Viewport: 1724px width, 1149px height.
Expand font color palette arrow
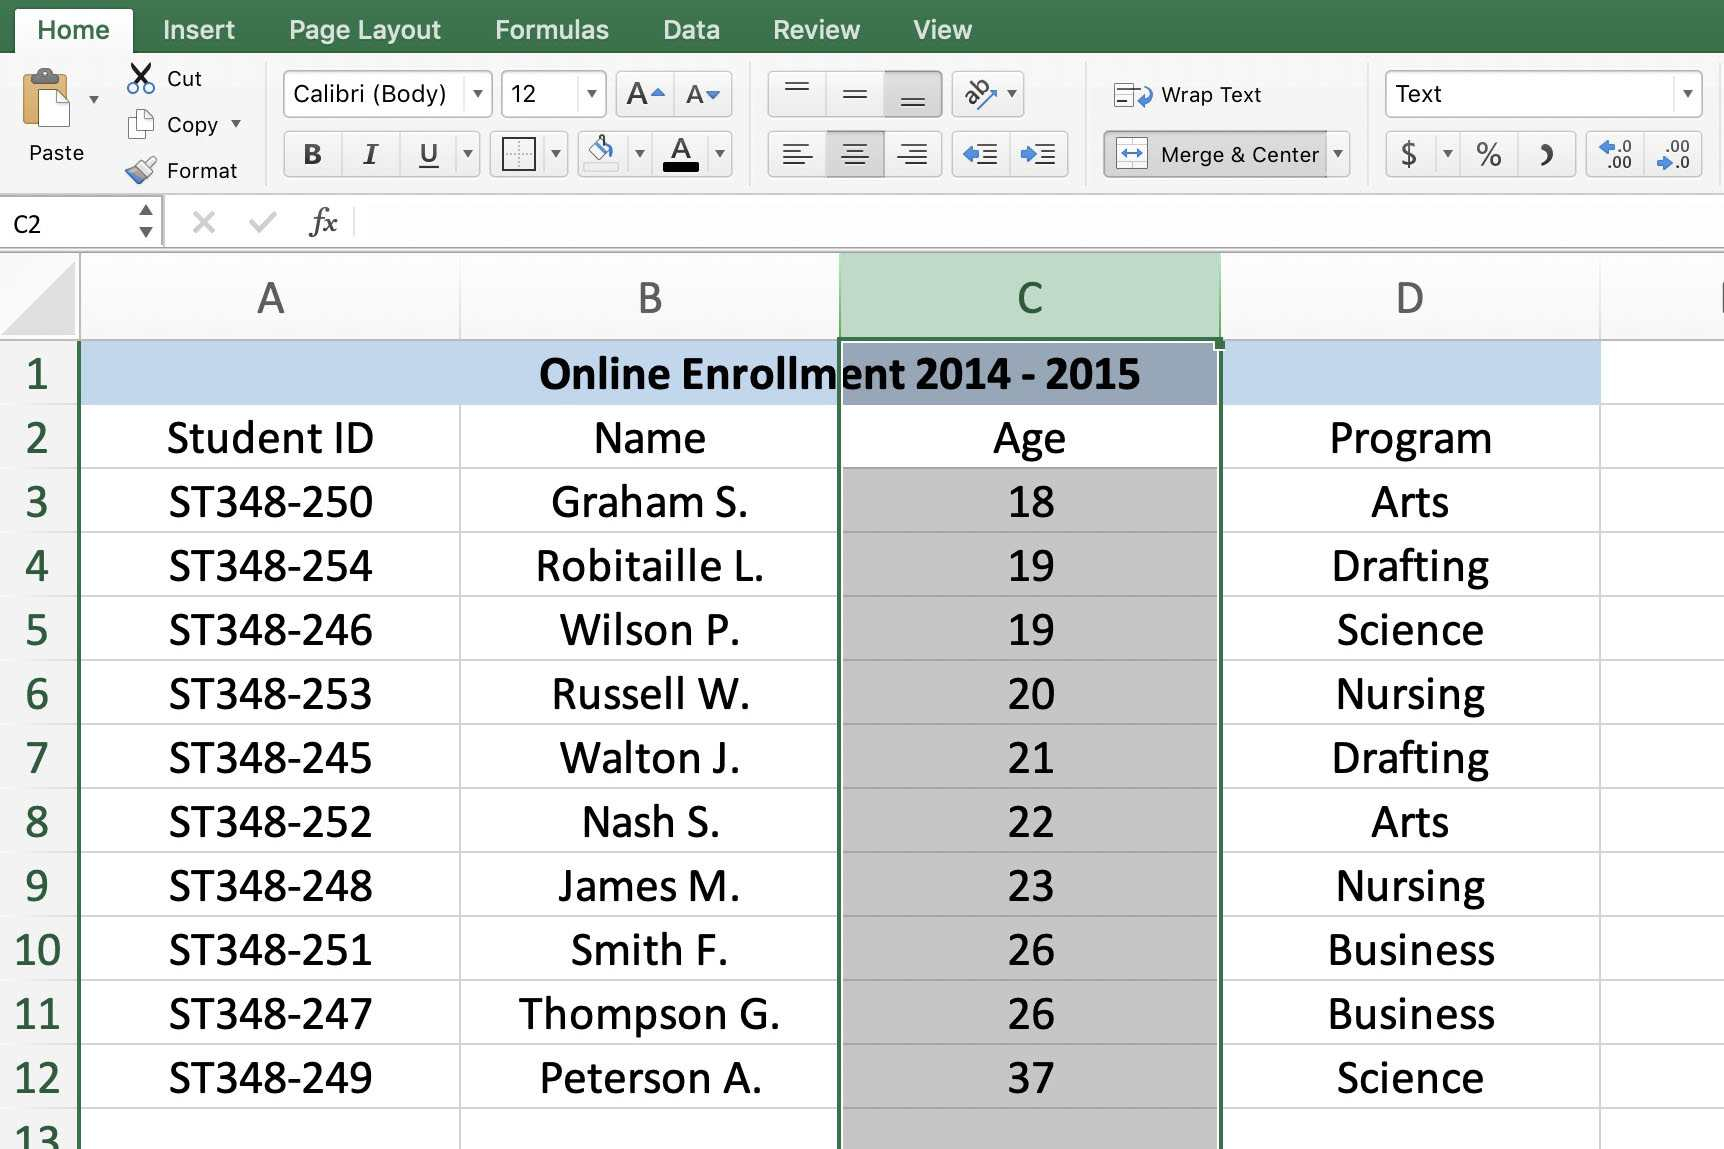[x=719, y=154]
